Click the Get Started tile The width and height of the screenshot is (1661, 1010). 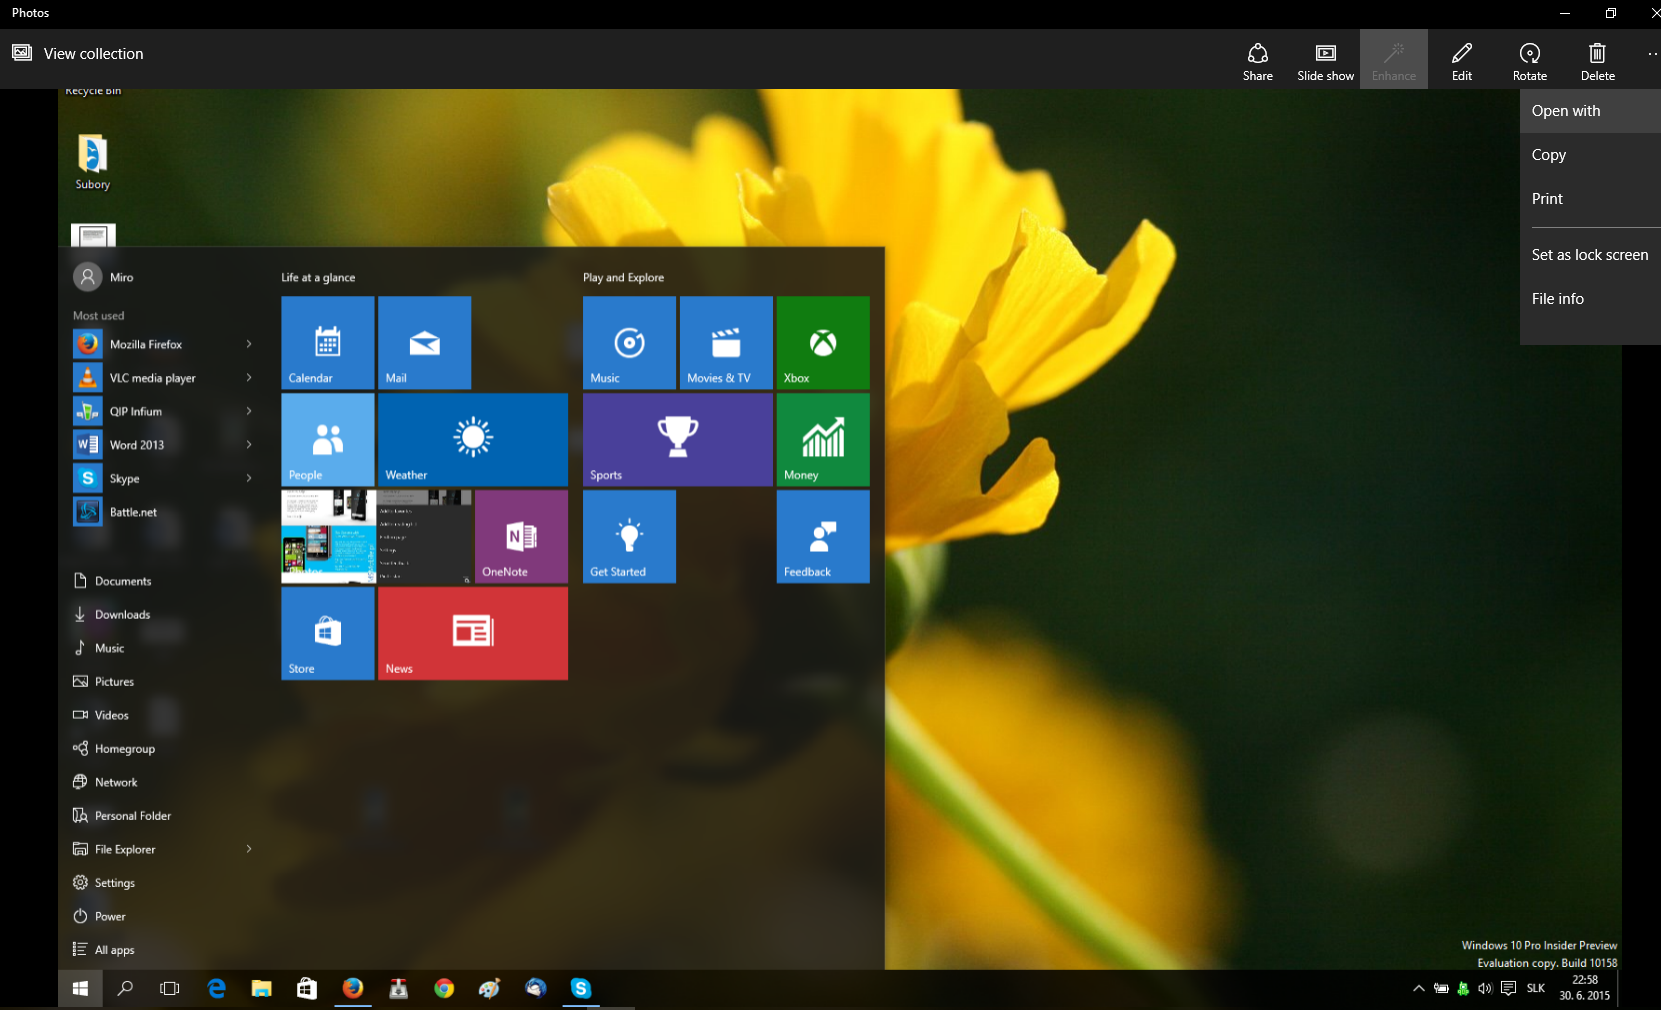[630, 537]
